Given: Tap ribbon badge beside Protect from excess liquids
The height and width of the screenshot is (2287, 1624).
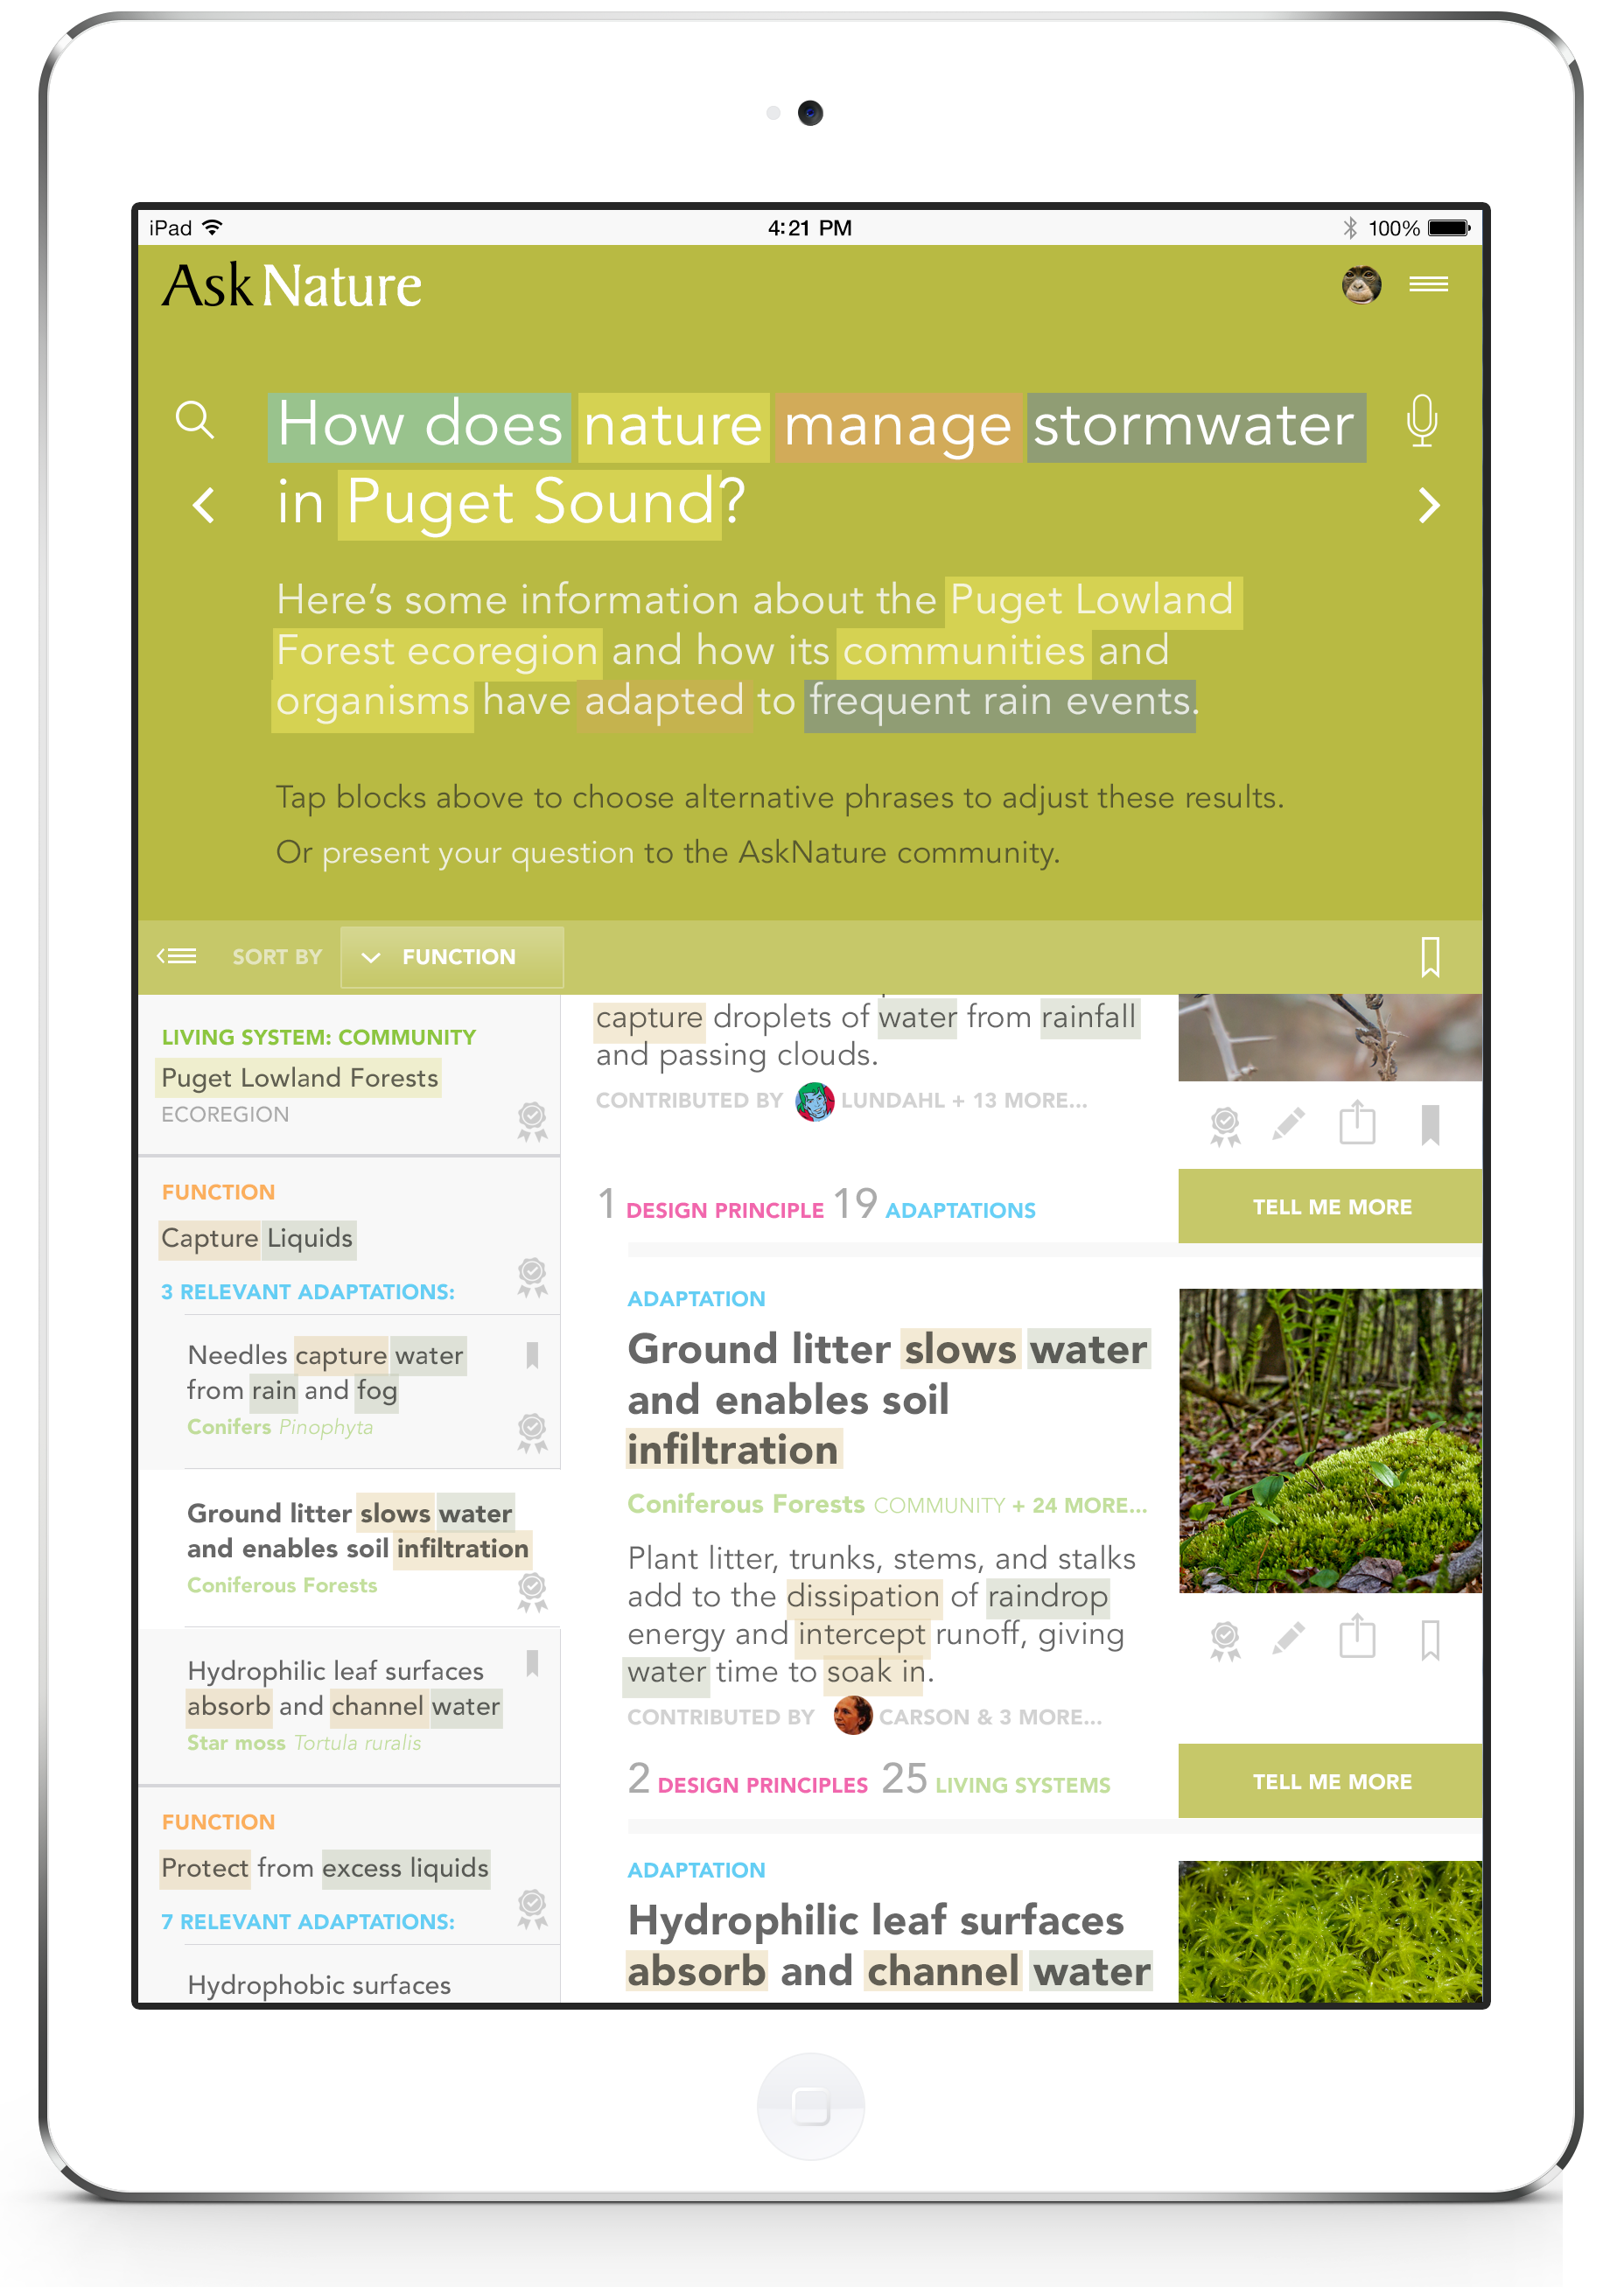Looking at the screenshot, I should 532,1909.
